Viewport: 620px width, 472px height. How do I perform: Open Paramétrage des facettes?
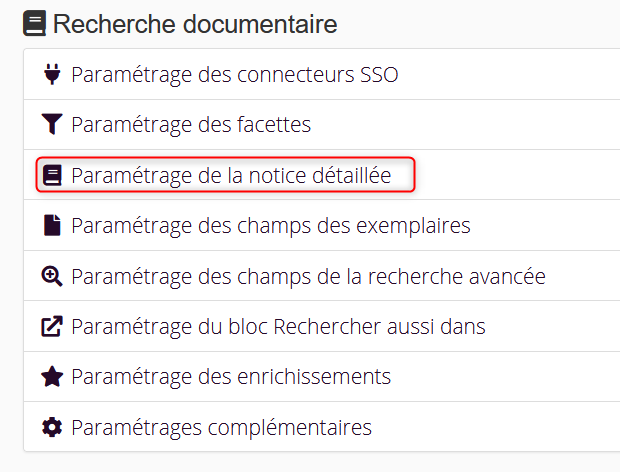tap(191, 125)
